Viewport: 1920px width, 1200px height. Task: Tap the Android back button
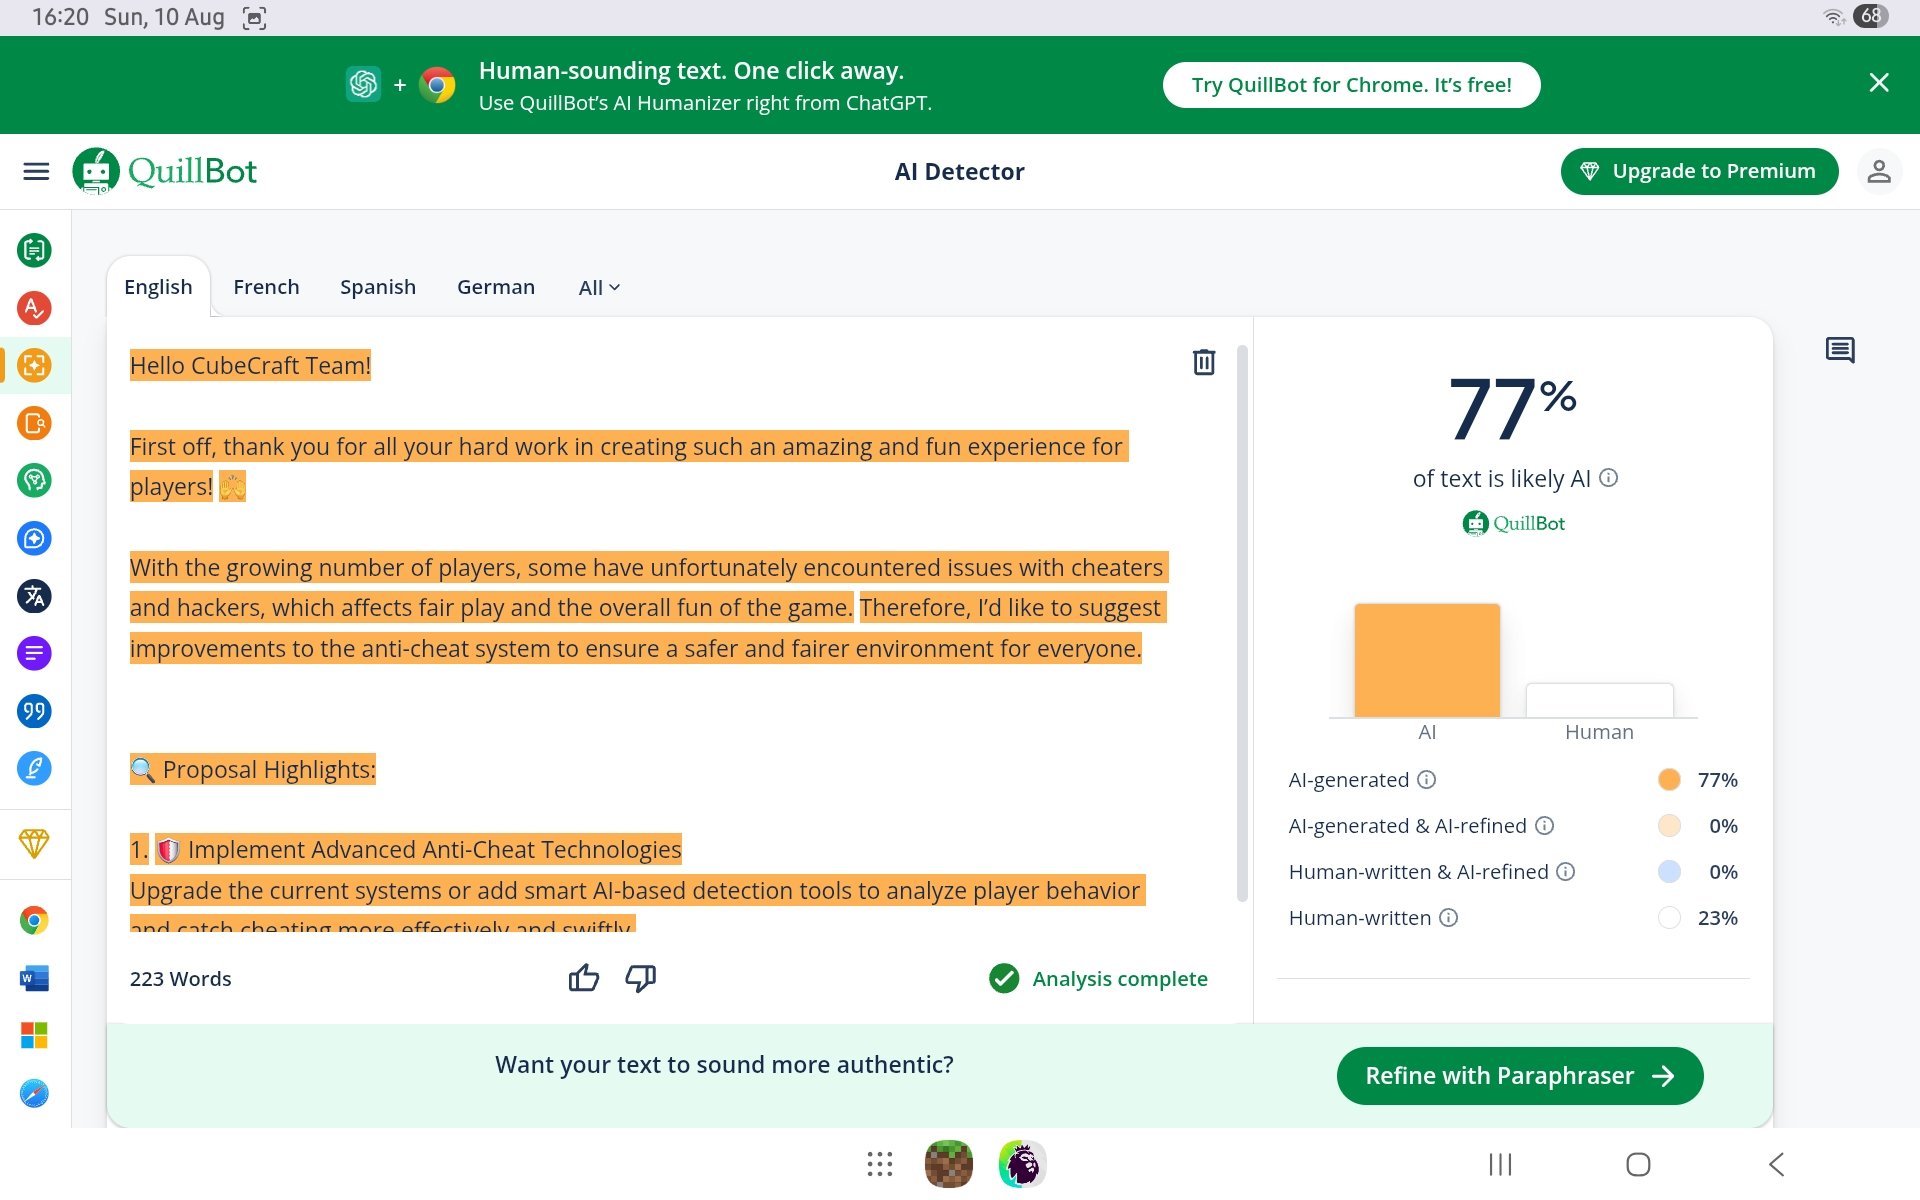(x=1777, y=1164)
